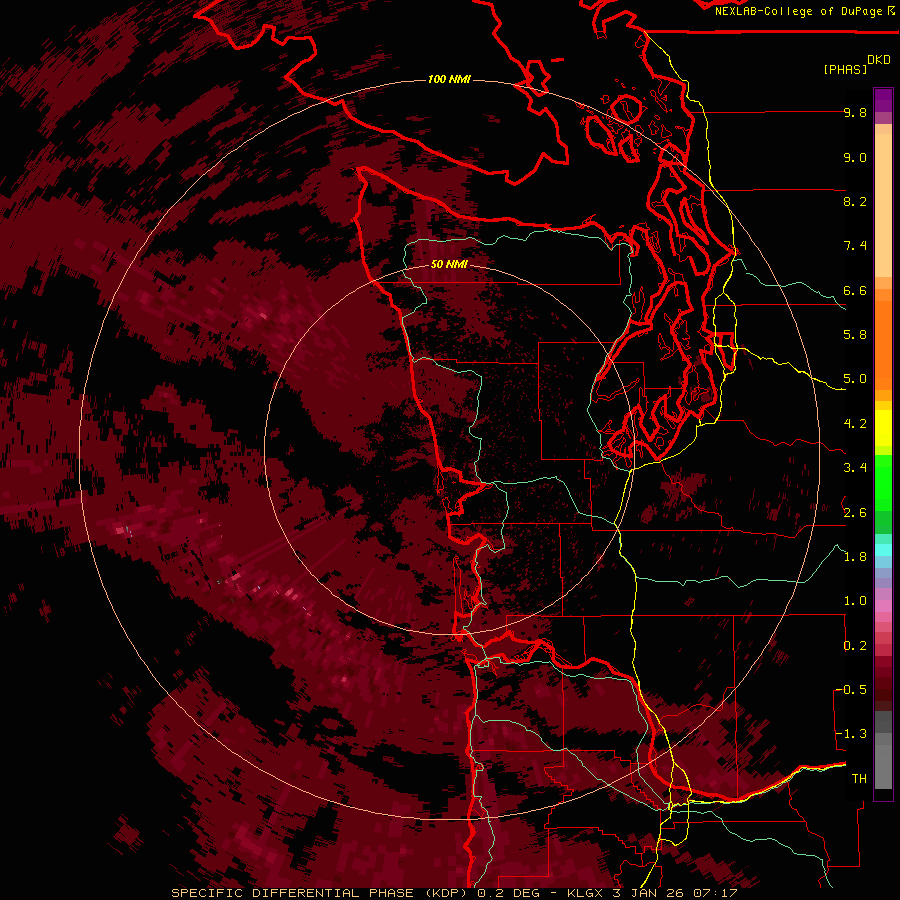
Task: Click the 9.0 legend value
Action: click(855, 157)
